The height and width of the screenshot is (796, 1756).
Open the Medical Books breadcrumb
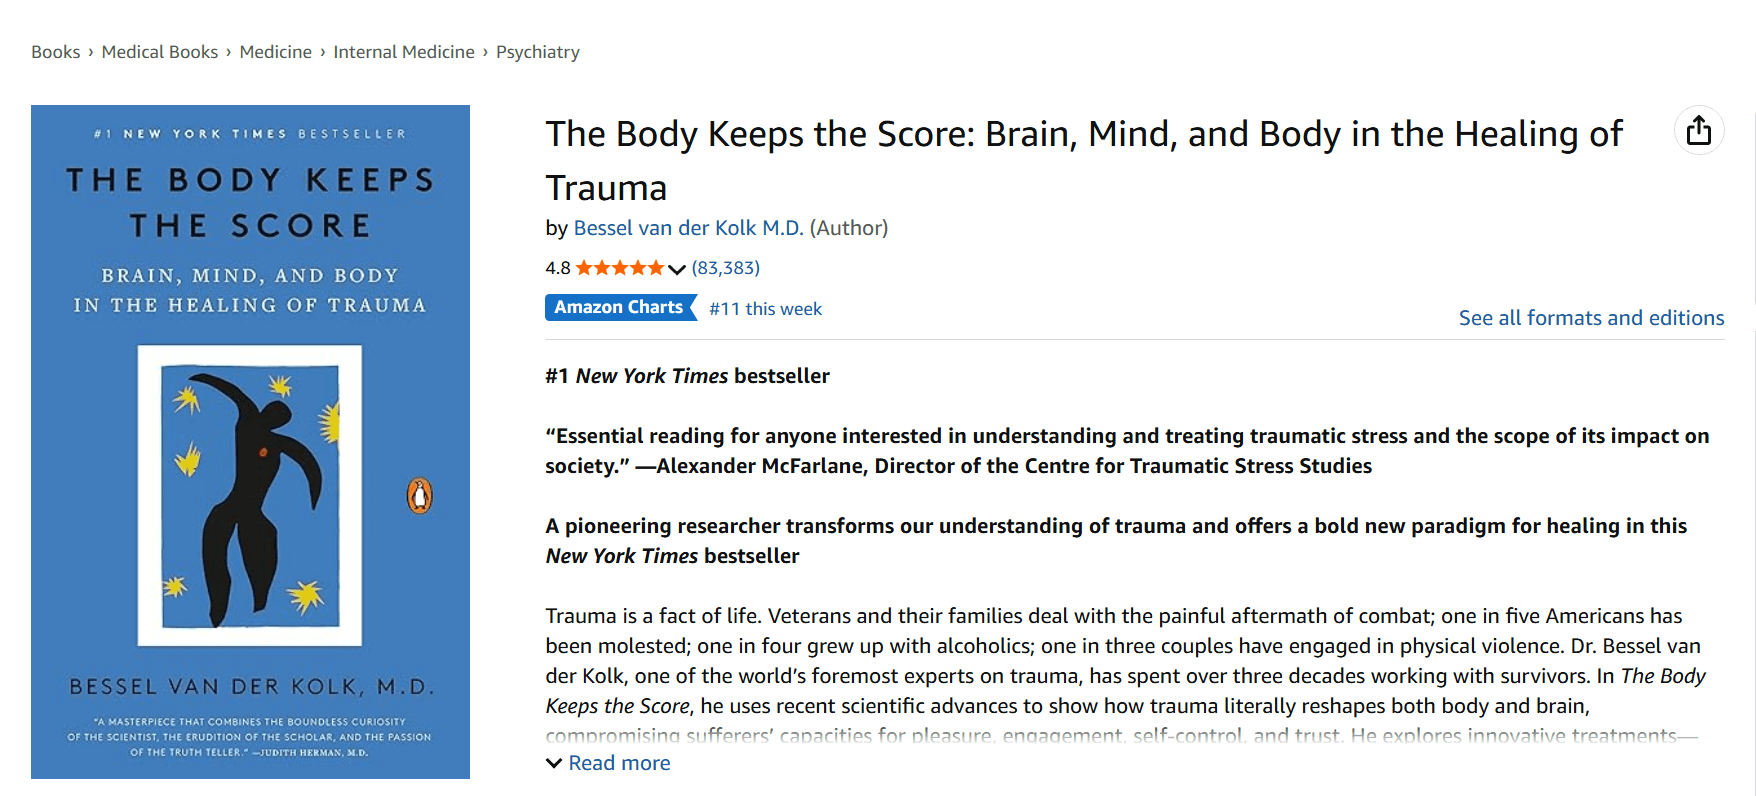(x=159, y=51)
